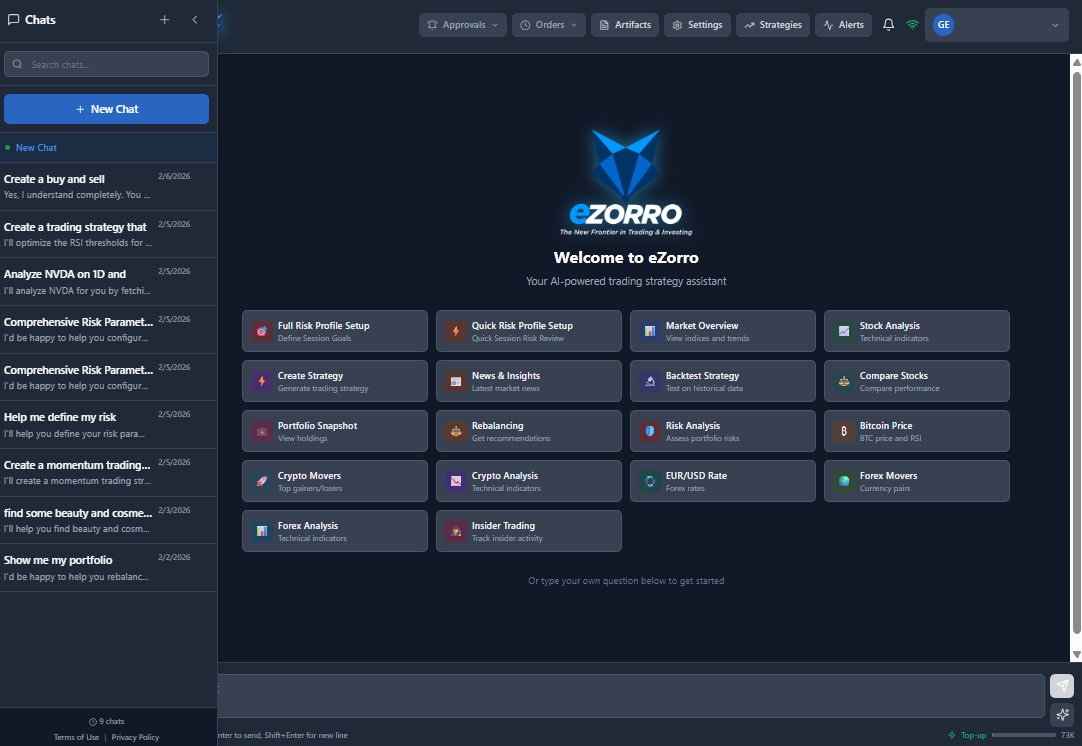Click the Portfolio Snapshot briefcase icon
The height and width of the screenshot is (746, 1082).
click(262, 431)
